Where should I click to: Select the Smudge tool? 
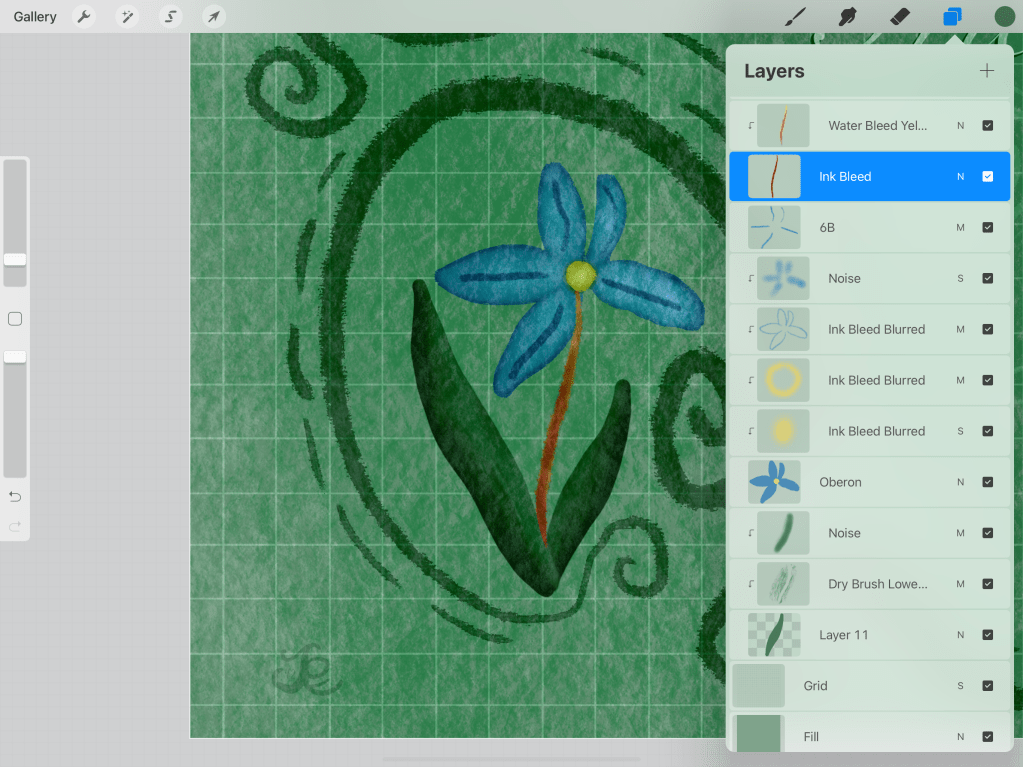(x=848, y=17)
